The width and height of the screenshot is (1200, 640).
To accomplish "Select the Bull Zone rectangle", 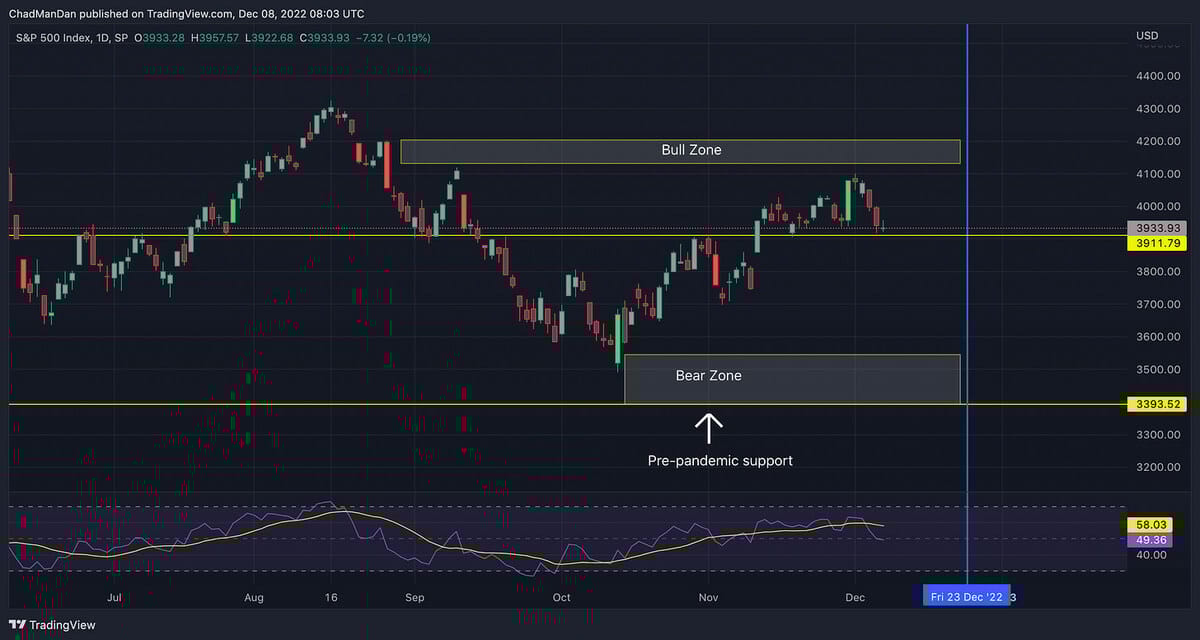I will point(680,151).
